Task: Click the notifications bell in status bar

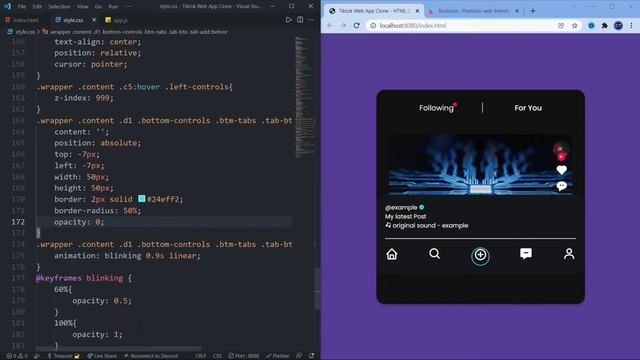Action: 311,356
